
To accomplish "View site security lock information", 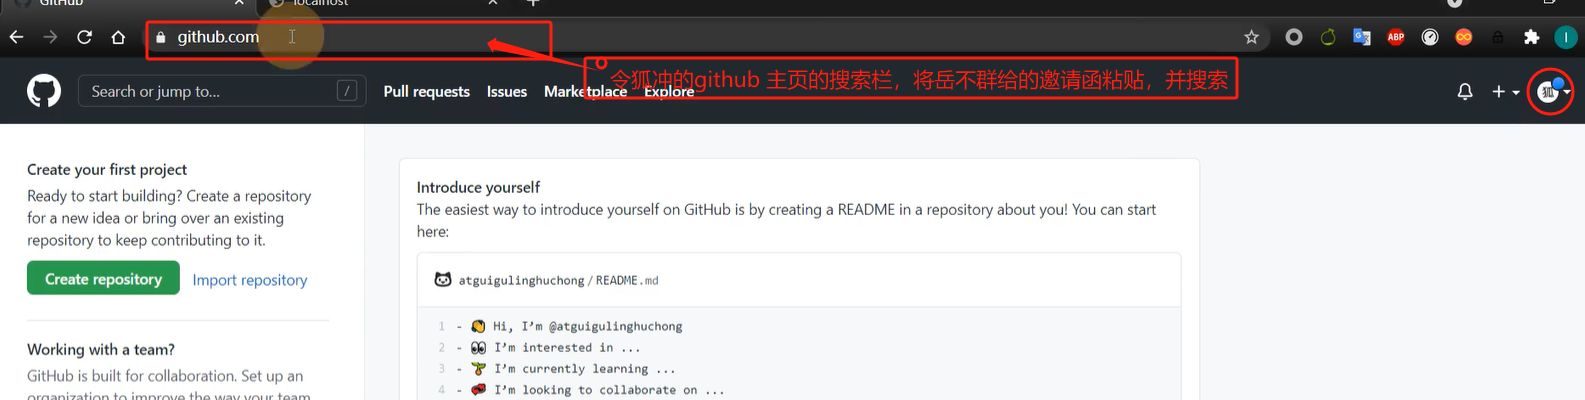I will [x=160, y=37].
